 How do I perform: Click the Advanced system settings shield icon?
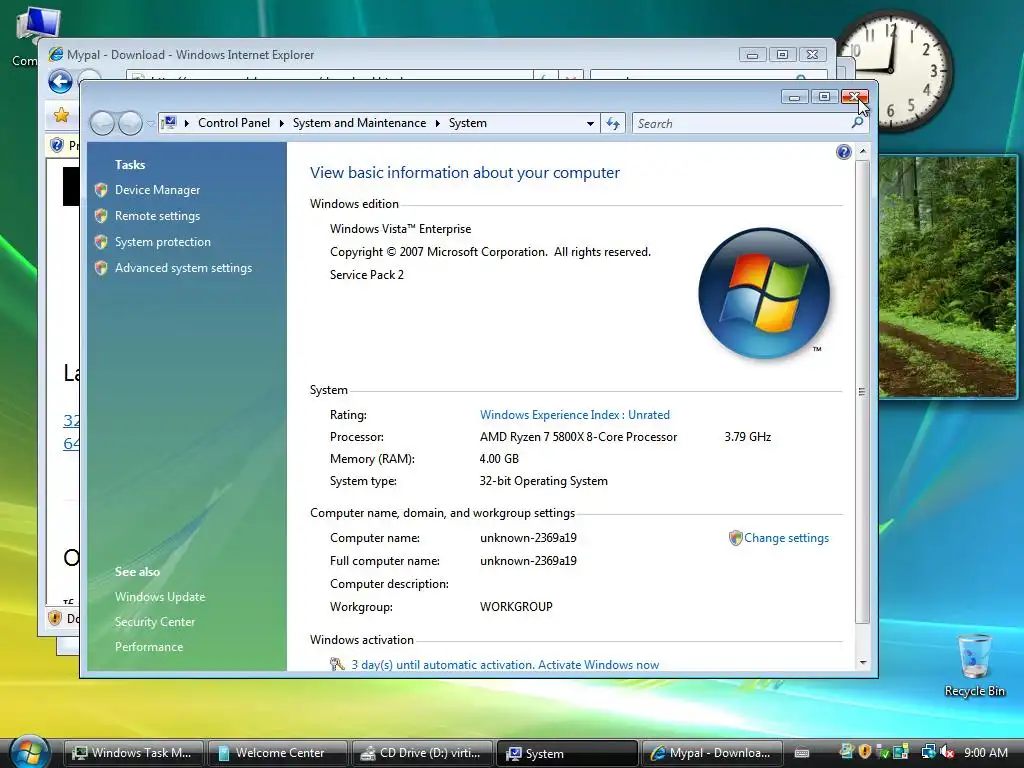point(101,268)
